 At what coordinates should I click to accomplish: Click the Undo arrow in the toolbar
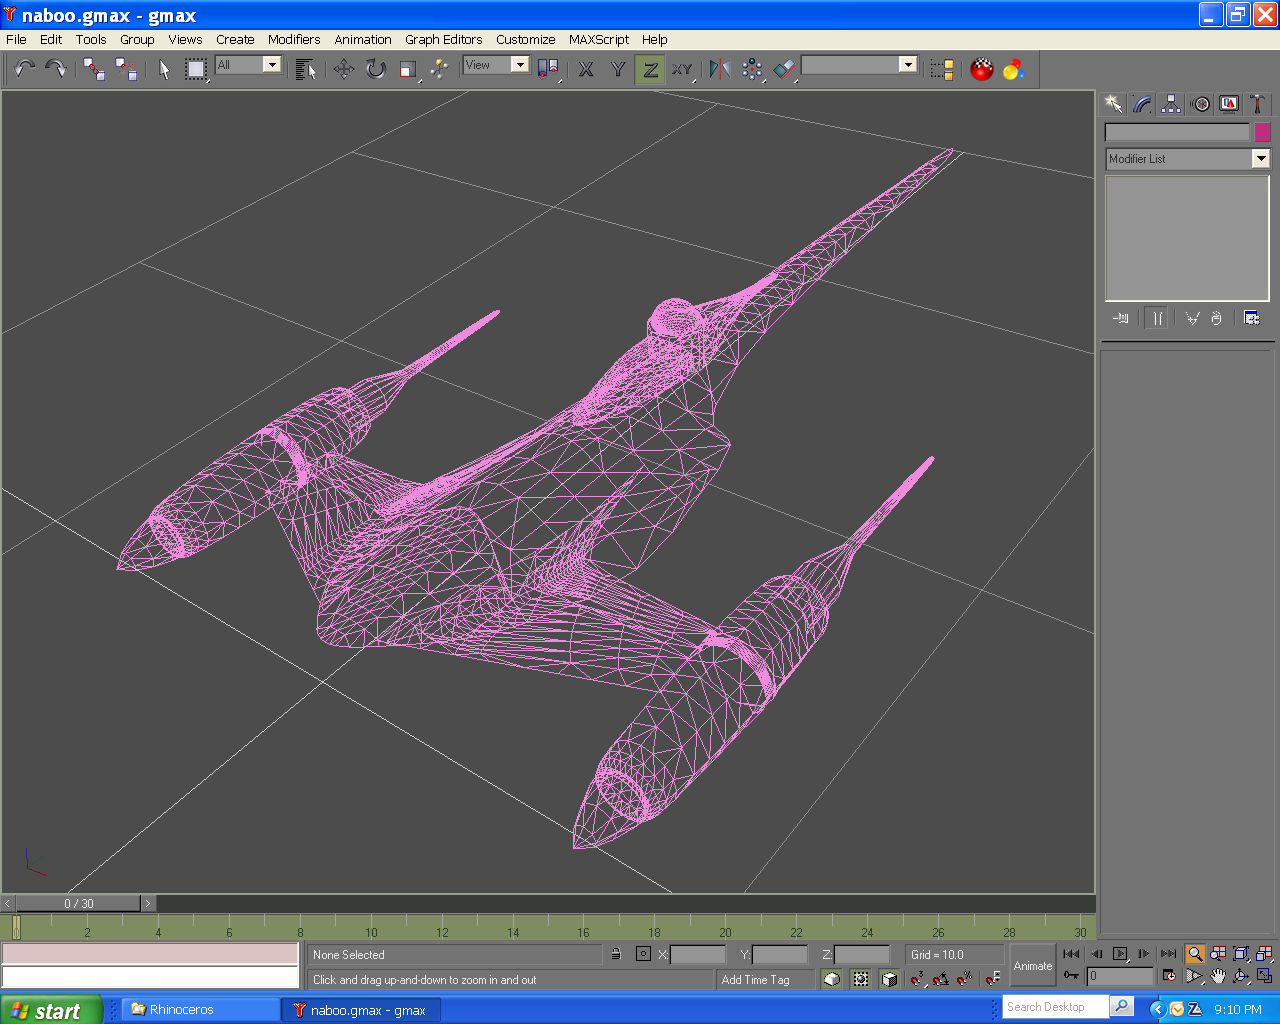point(24,68)
